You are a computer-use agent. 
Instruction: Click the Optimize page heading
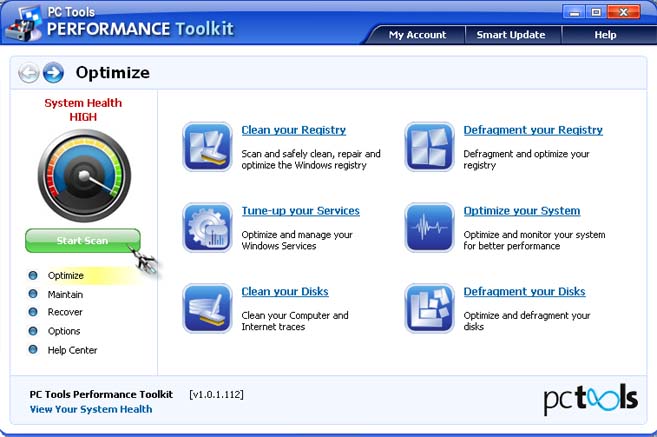(x=113, y=73)
